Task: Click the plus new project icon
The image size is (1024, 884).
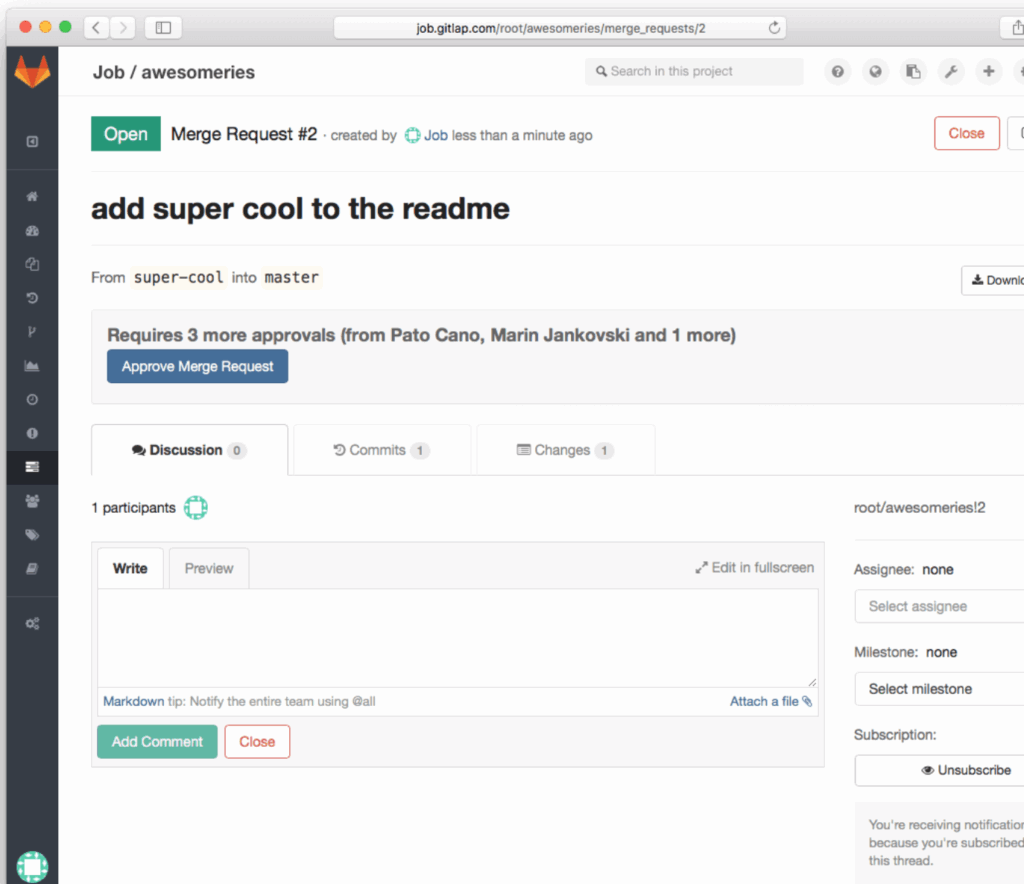Action: point(988,72)
